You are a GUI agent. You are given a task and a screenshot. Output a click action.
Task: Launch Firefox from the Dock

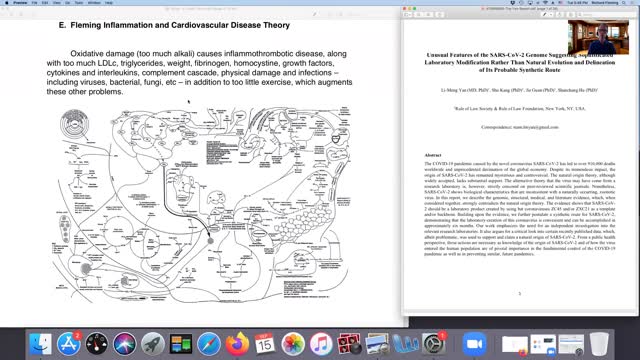pos(237,344)
